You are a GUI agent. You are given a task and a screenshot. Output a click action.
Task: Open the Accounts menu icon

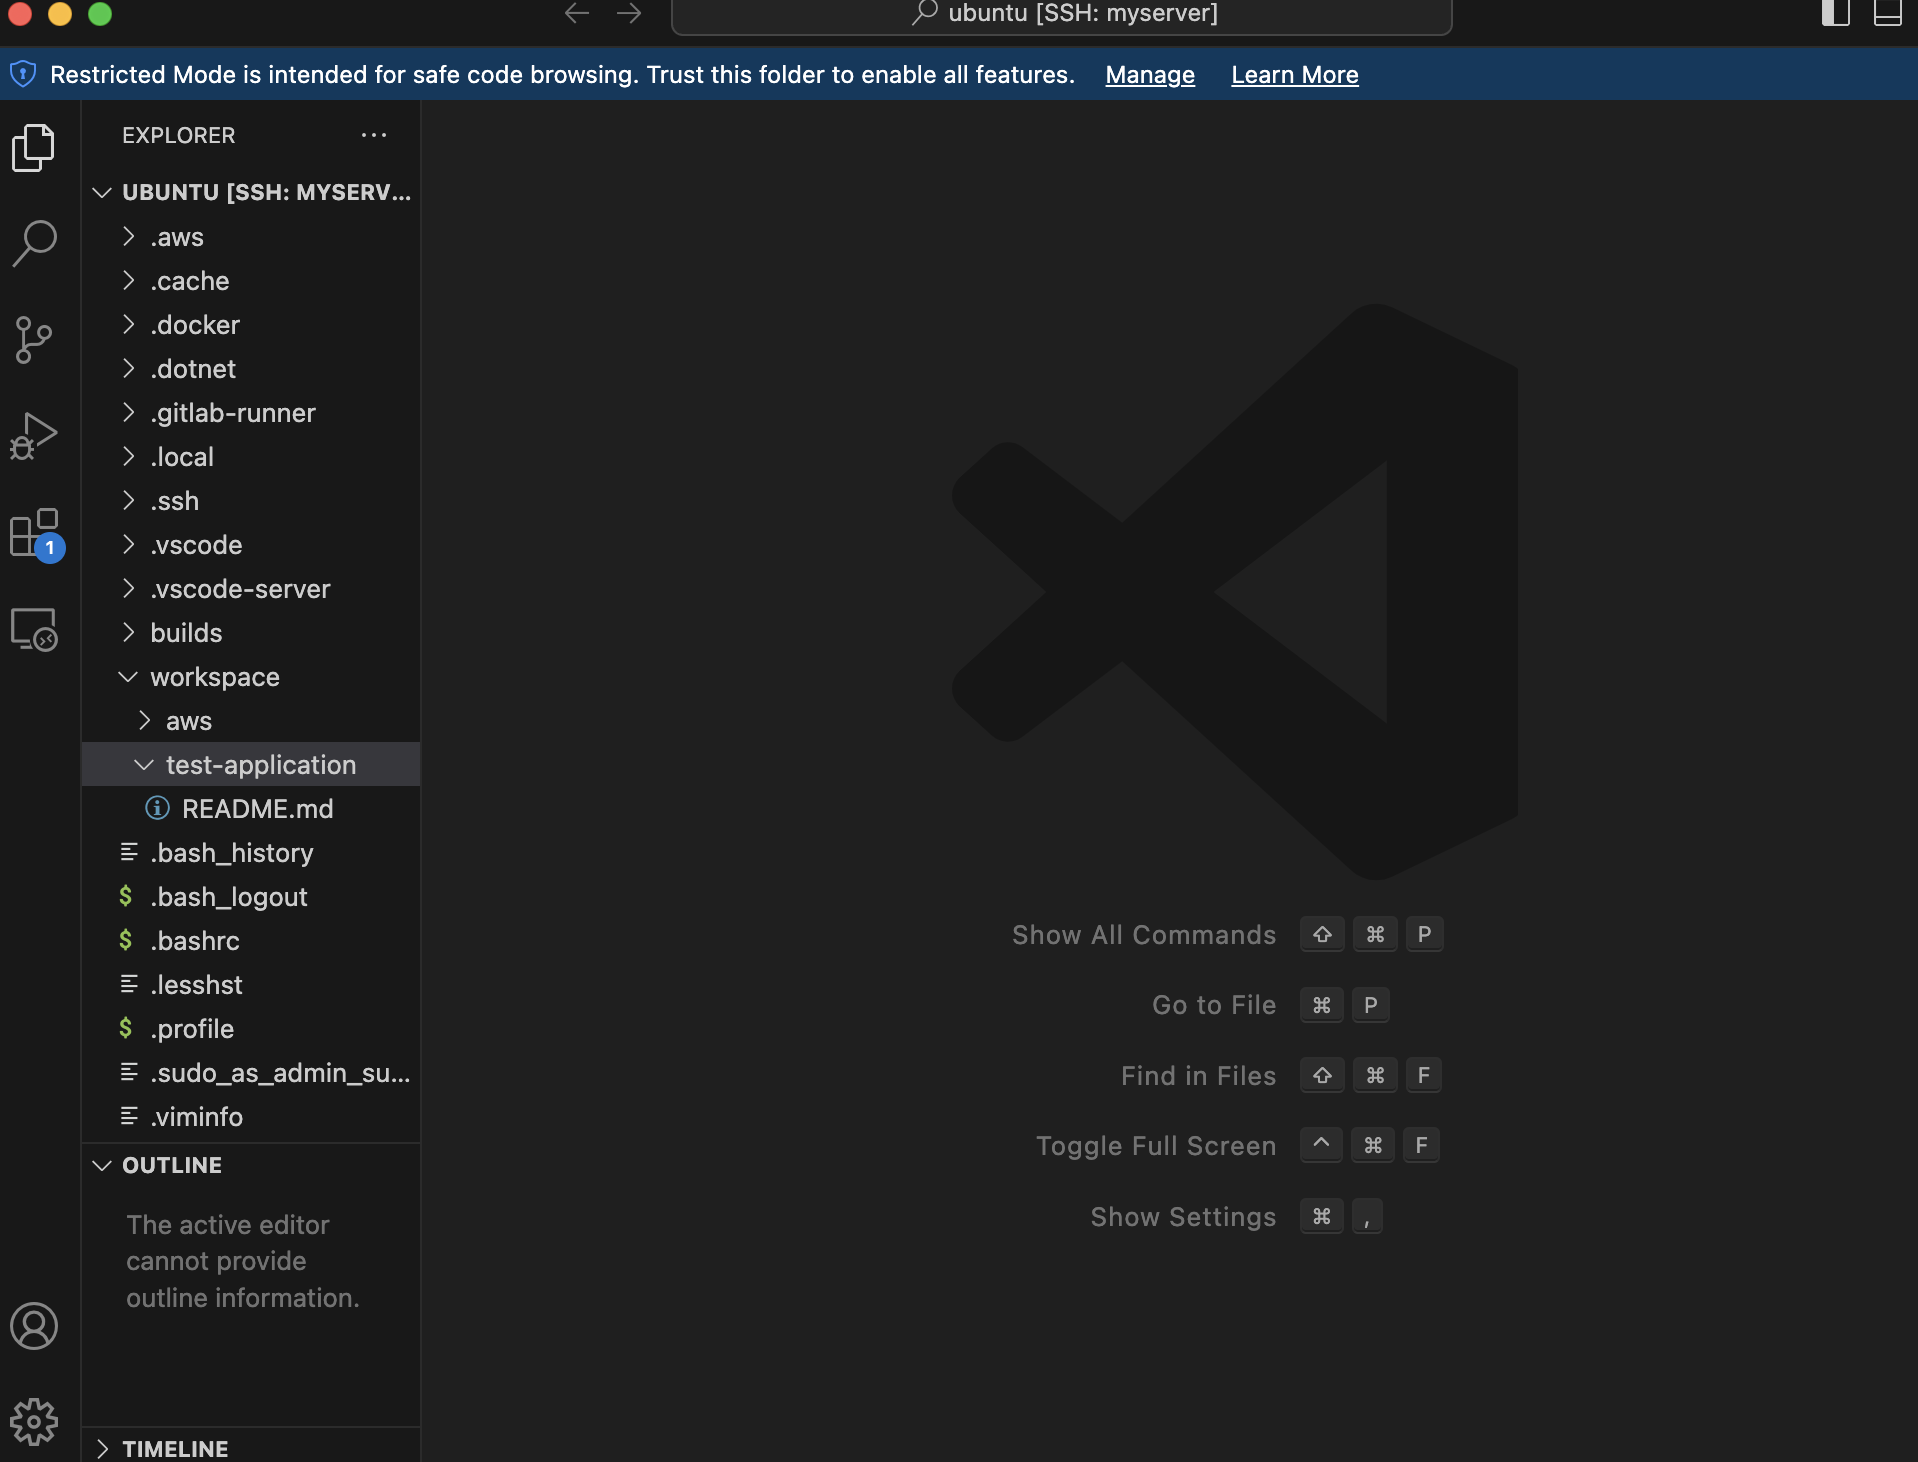[x=34, y=1326]
